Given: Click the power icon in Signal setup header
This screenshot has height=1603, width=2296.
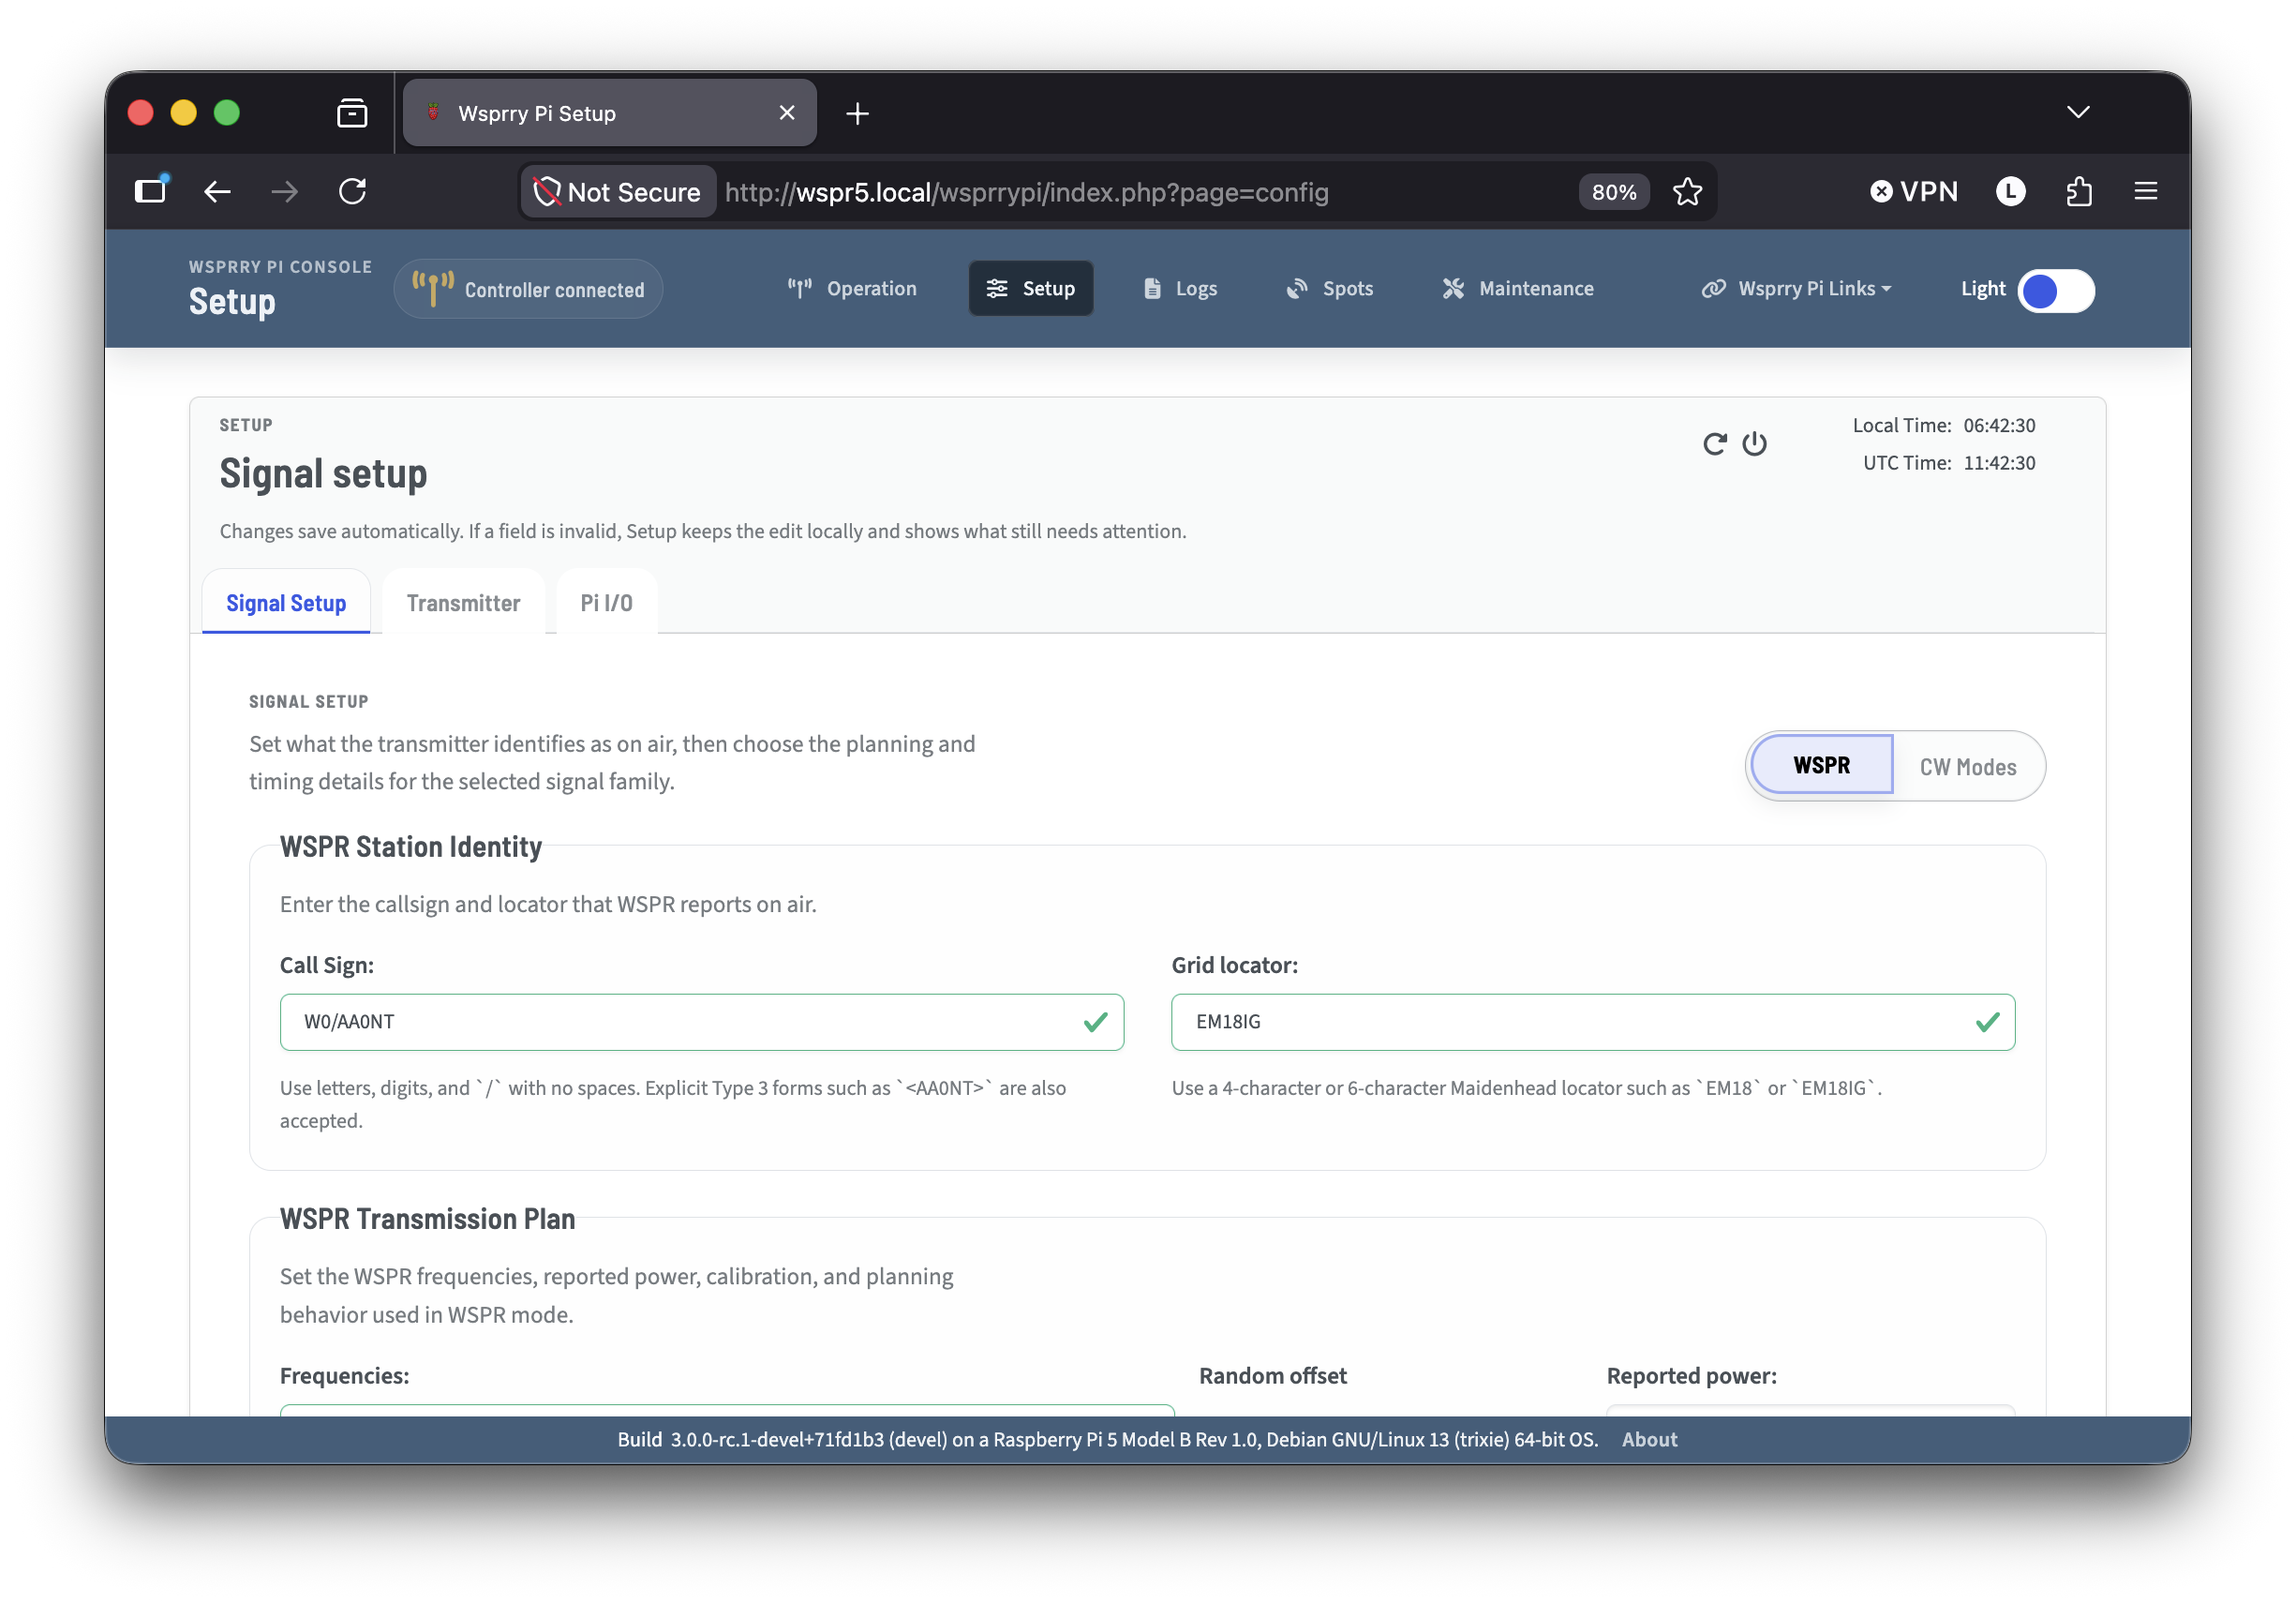Looking at the screenshot, I should tap(1754, 444).
